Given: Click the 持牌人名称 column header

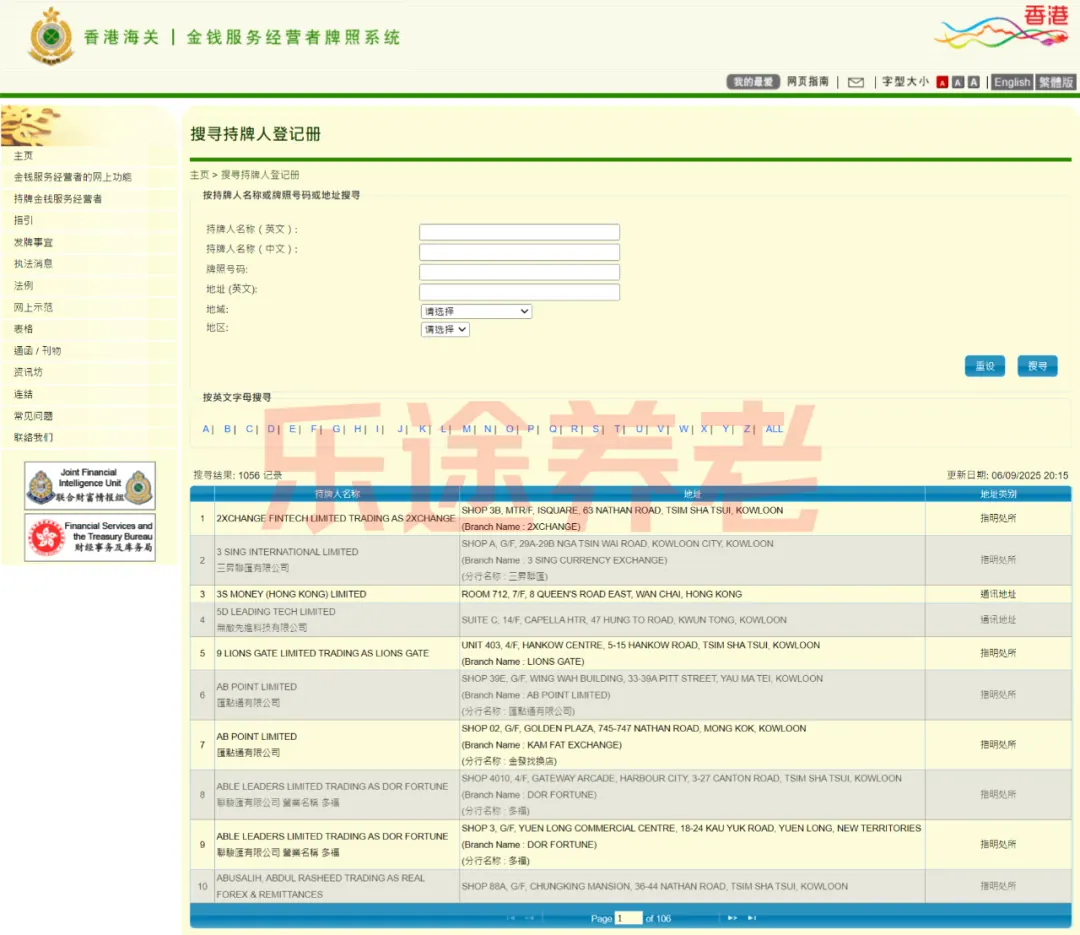Looking at the screenshot, I should [x=337, y=494].
